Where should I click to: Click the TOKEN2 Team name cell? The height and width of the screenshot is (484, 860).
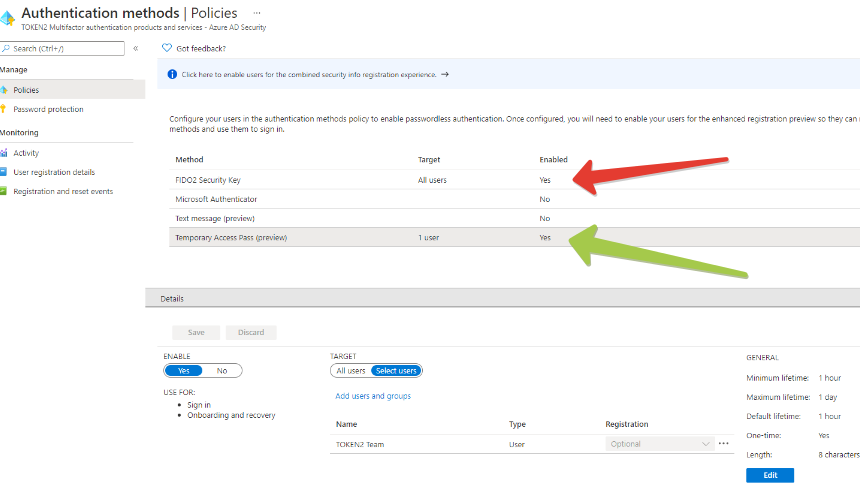[x=360, y=444]
